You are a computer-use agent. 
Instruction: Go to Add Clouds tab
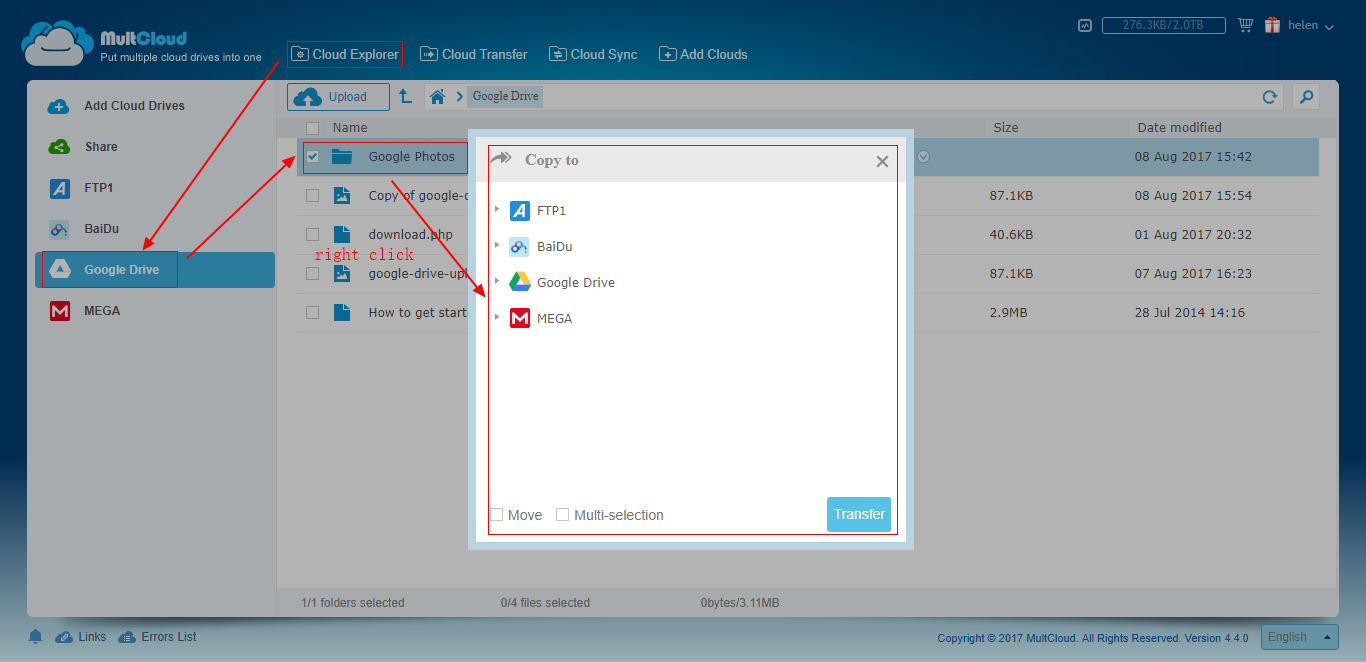pyautogui.click(x=703, y=54)
